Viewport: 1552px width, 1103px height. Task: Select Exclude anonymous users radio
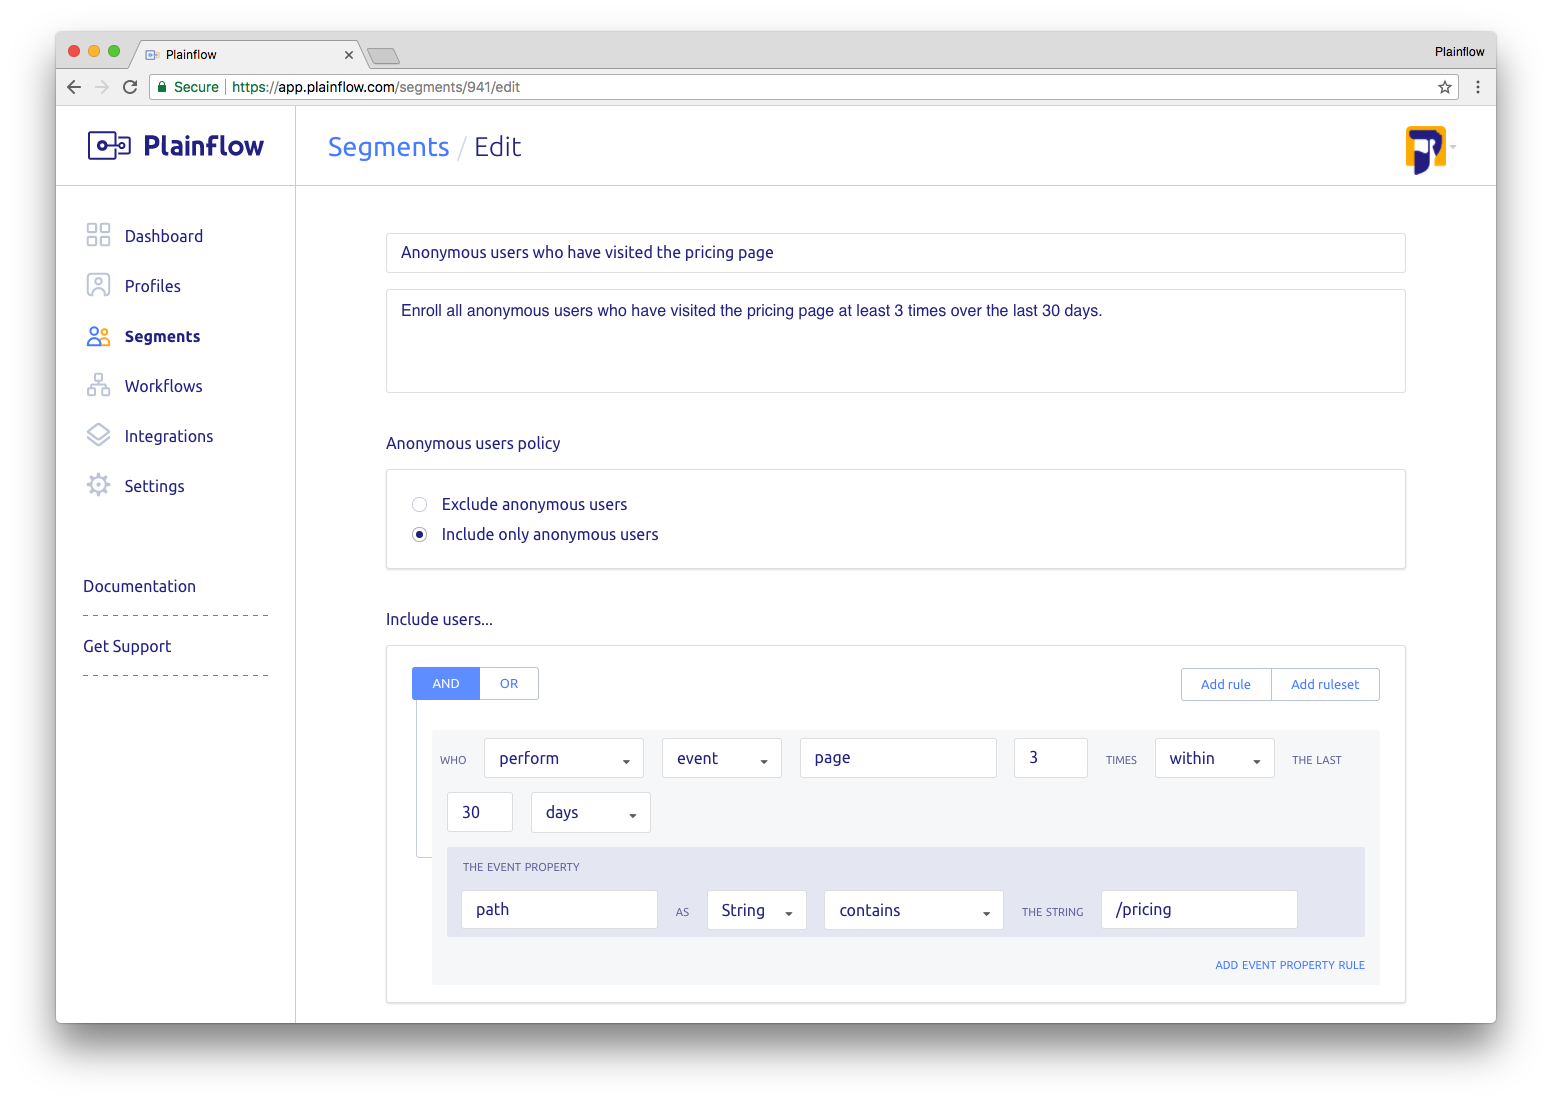coord(420,504)
